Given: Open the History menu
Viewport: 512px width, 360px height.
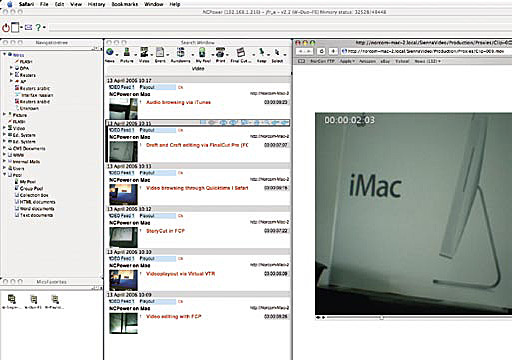Looking at the screenshot, I should pos(96,4).
